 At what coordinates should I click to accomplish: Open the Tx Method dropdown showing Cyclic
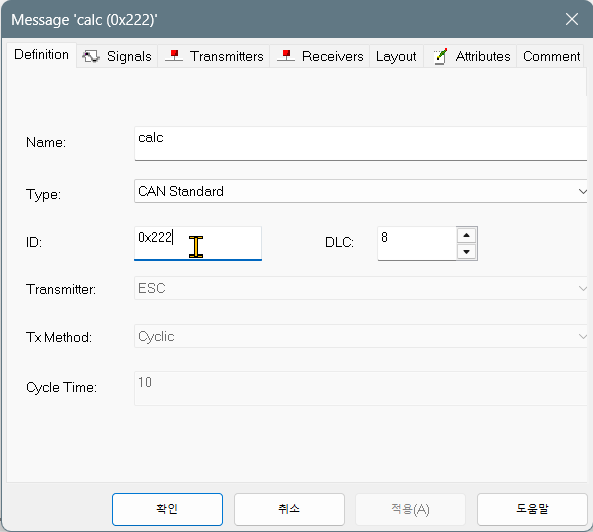click(x=360, y=336)
